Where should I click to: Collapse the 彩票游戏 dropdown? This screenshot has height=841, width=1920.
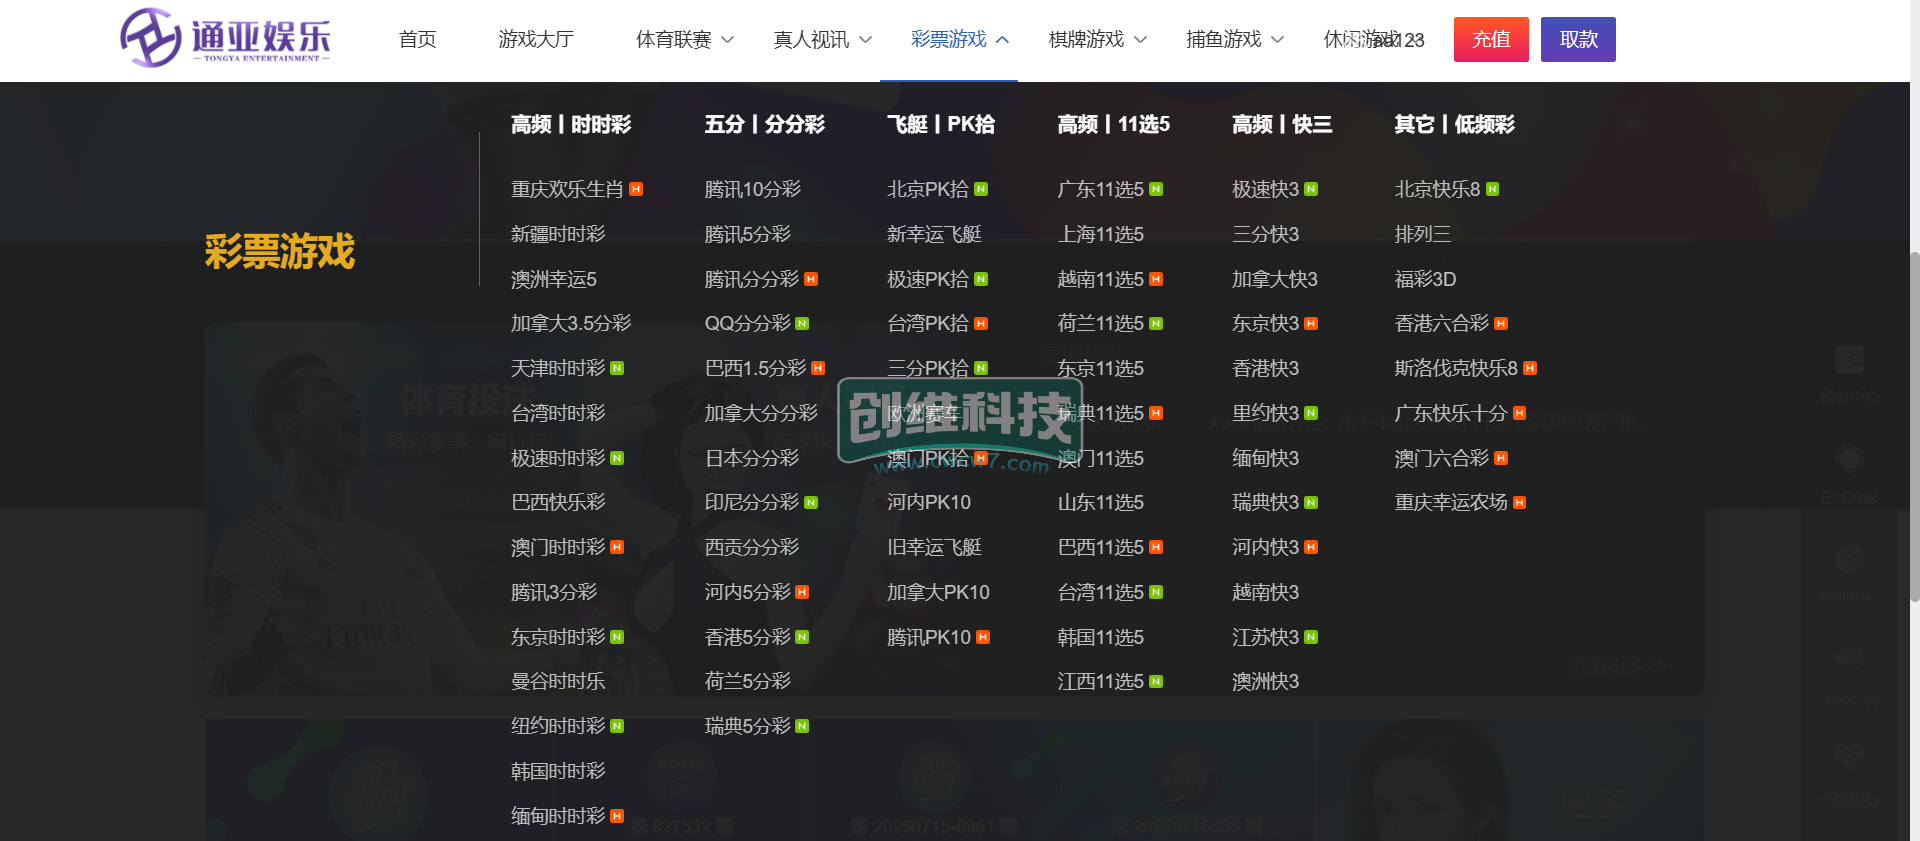960,39
